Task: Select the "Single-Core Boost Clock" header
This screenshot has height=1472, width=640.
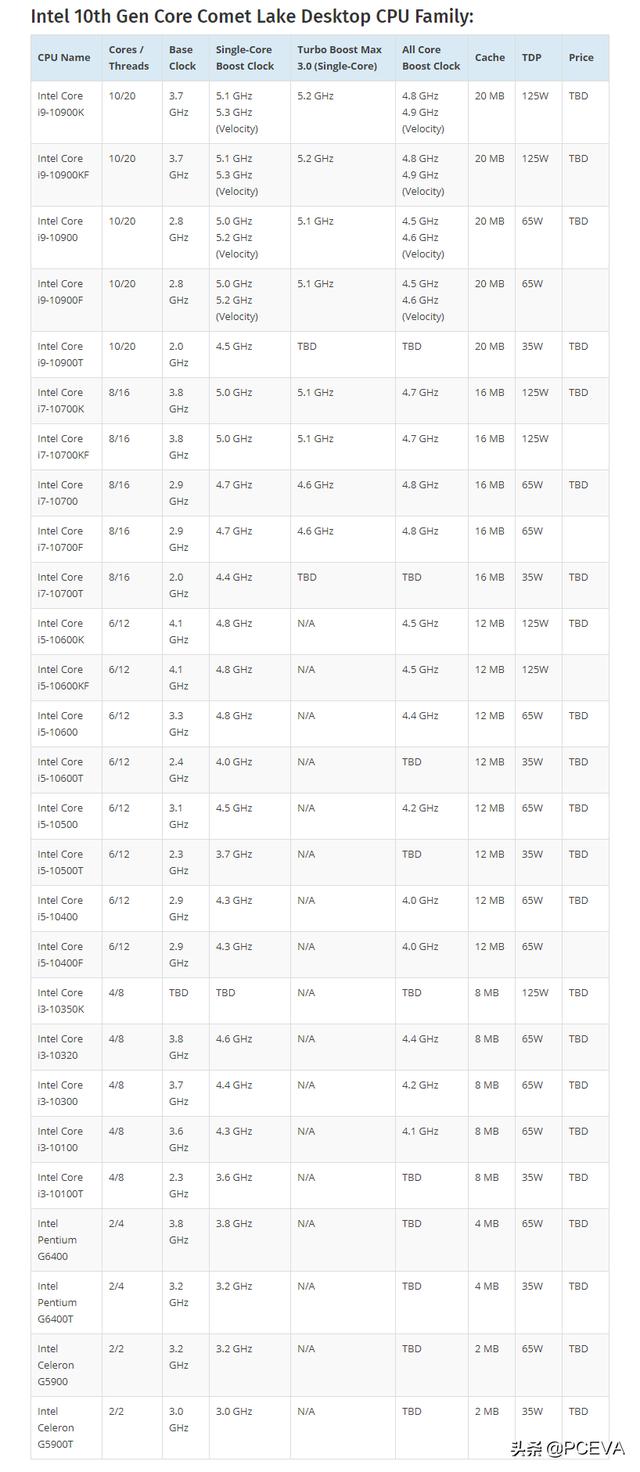Action: coord(245,58)
